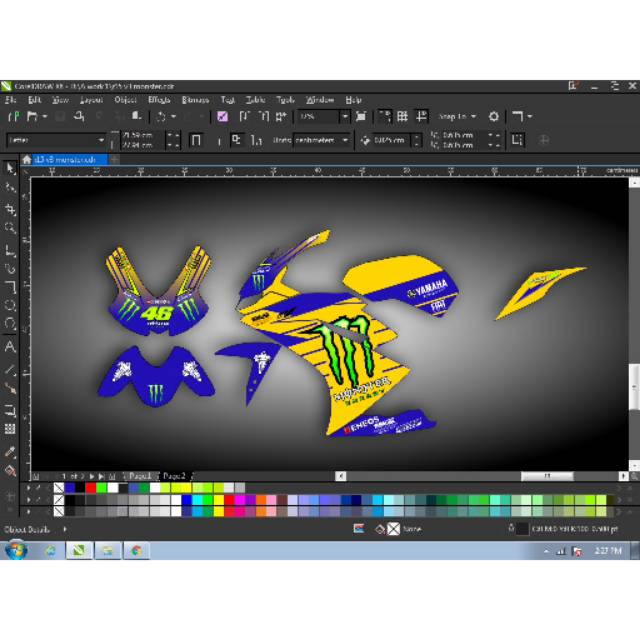Select the Connector tool
This screenshot has width=640, height=640.
[x=10, y=388]
